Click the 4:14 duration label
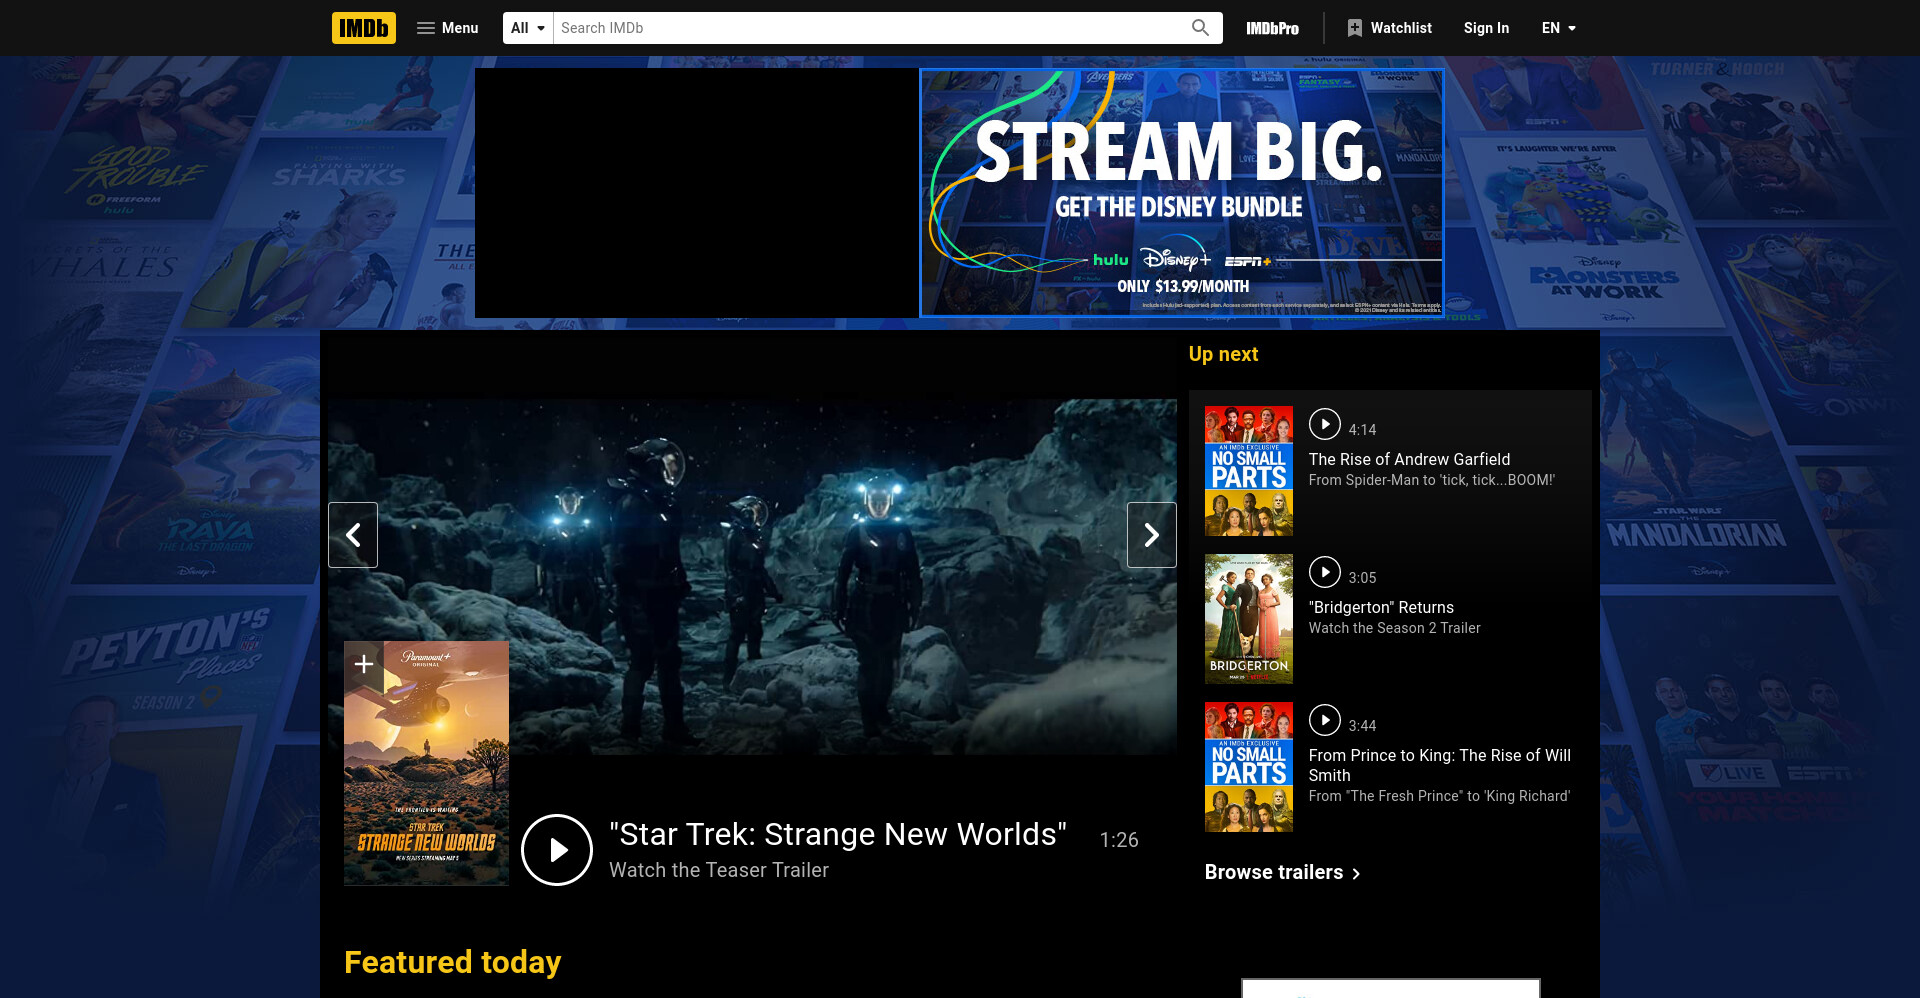Image resolution: width=1920 pixels, height=998 pixels. point(1362,430)
